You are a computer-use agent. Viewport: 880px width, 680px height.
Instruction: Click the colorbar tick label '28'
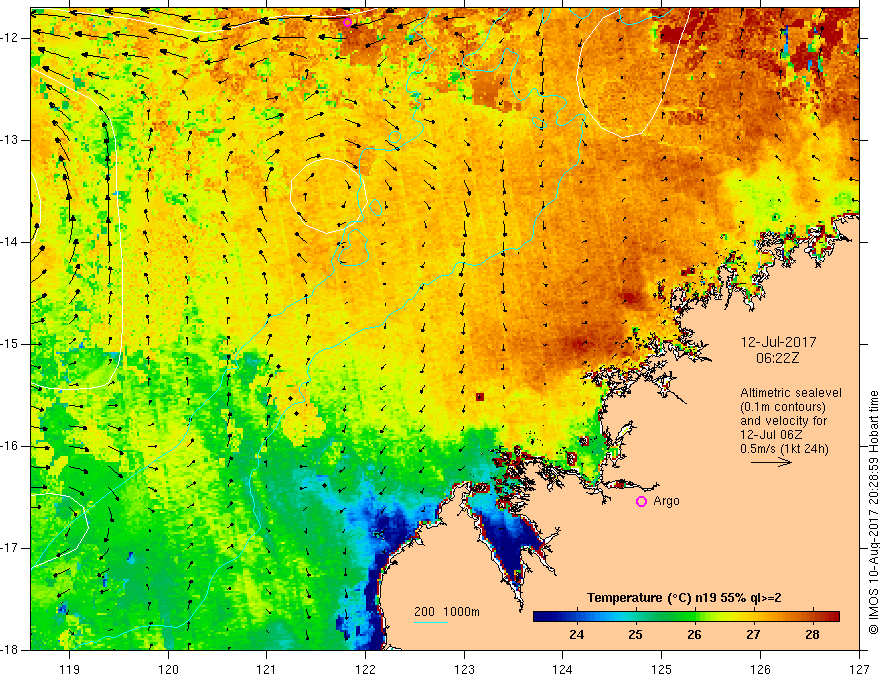pyautogui.click(x=812, y=635)
